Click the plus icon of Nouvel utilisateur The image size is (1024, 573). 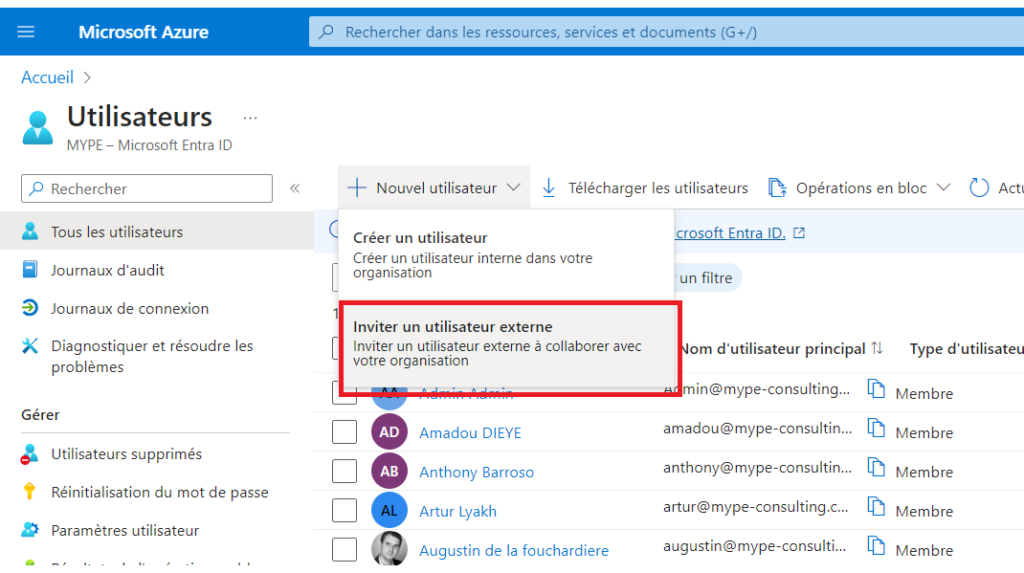pyautogui.click(x=357, y=188)
